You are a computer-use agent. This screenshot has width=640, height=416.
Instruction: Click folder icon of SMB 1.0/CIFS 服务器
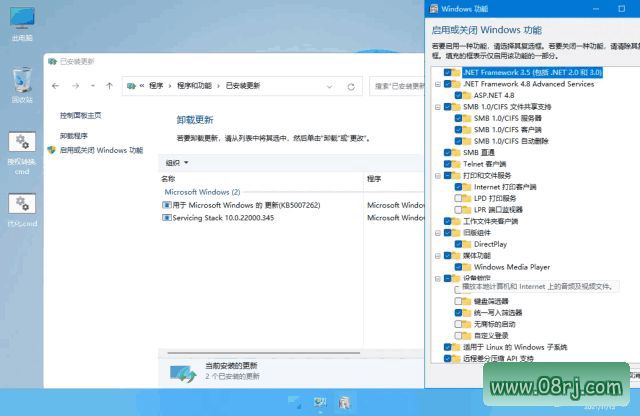[467, 118]
